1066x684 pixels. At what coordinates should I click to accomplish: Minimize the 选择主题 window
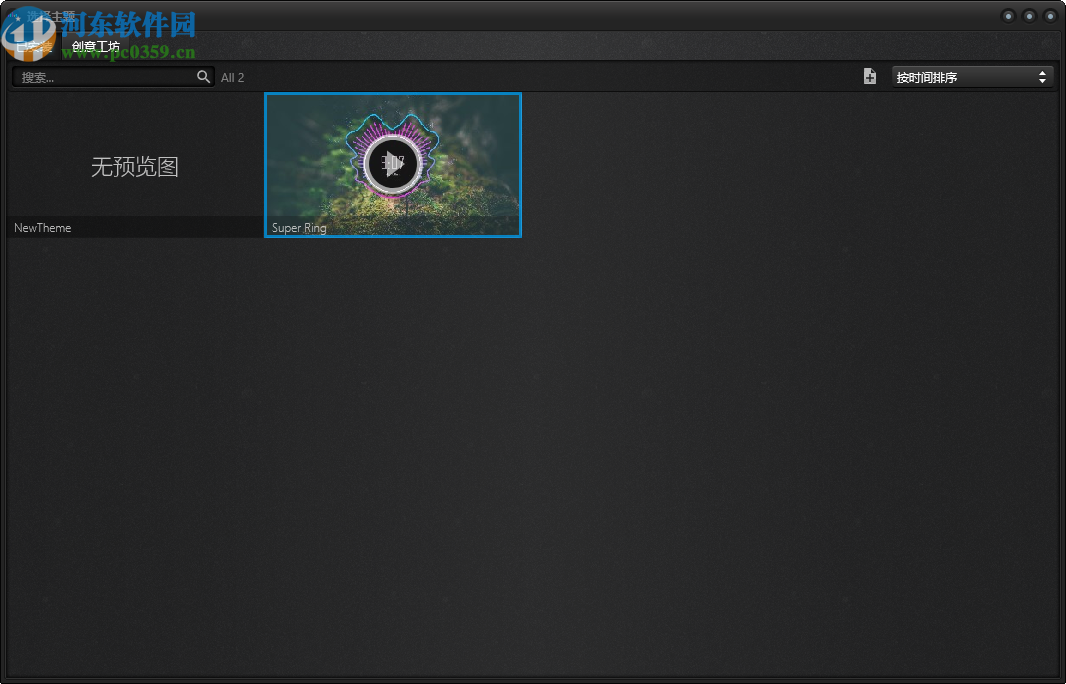[x=1008, y=16]
